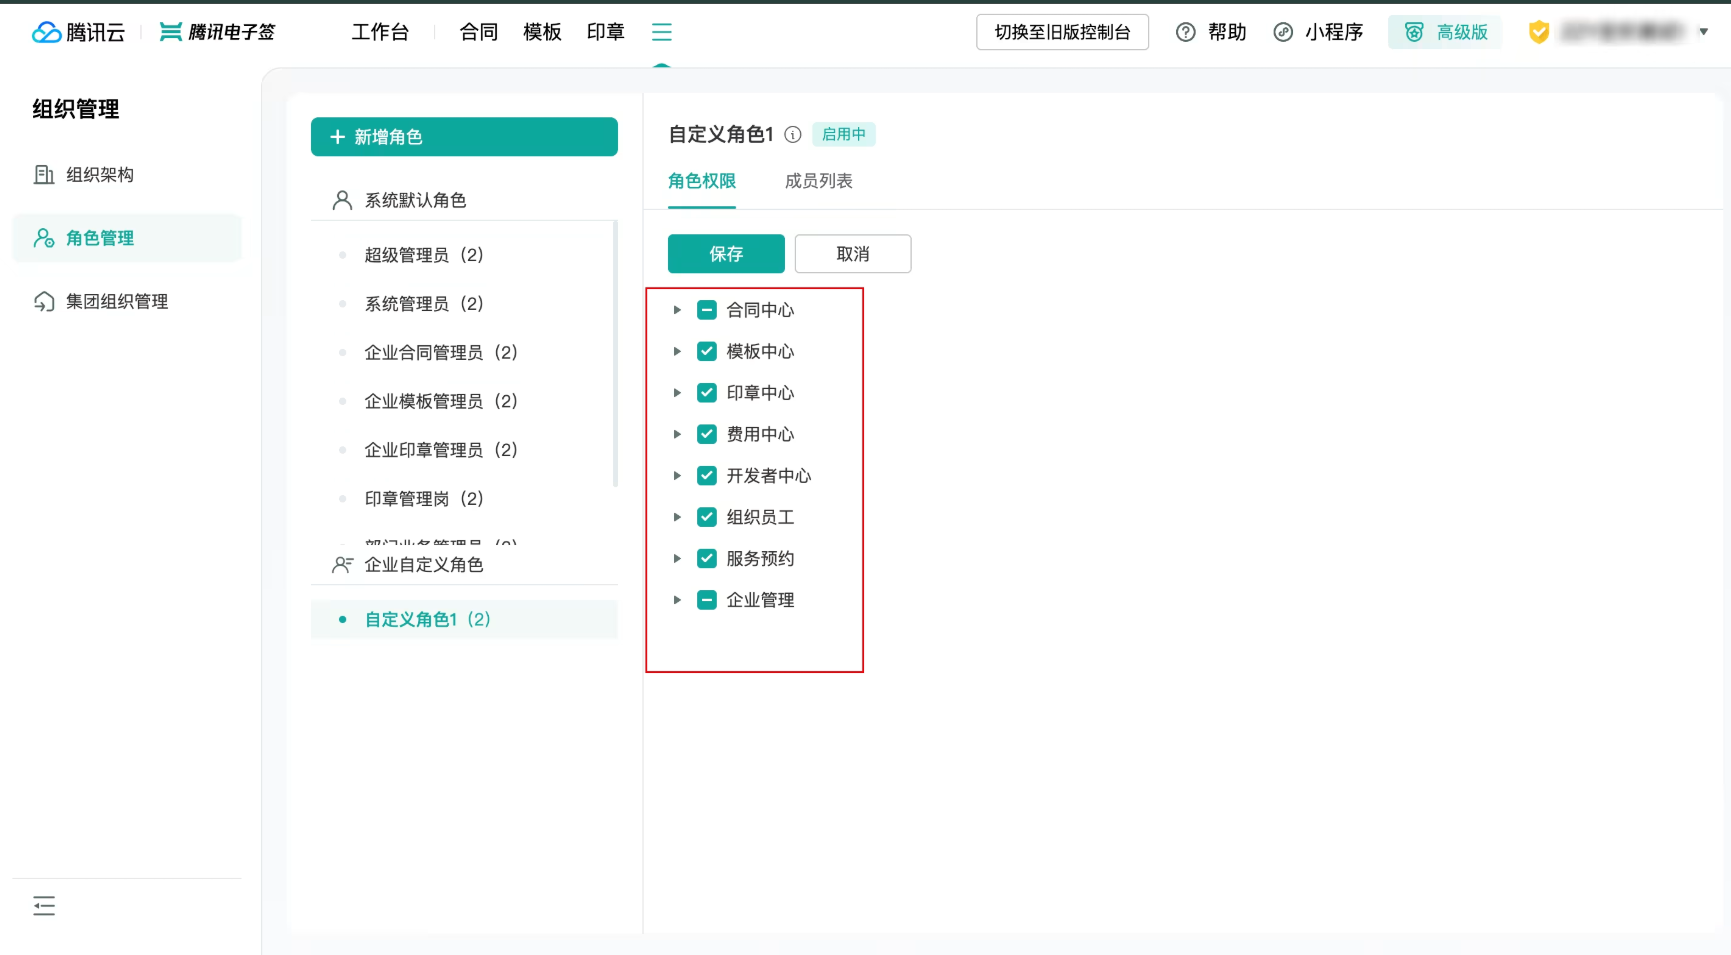The image size is (1731, 955).
Task: Expand the 模板中心 tree node
Action: coord(677,351)
